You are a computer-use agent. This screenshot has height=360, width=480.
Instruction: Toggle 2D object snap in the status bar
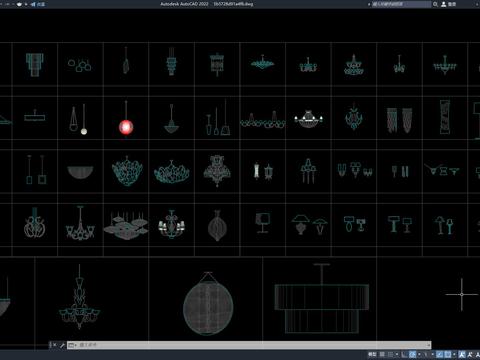point(448,354)
